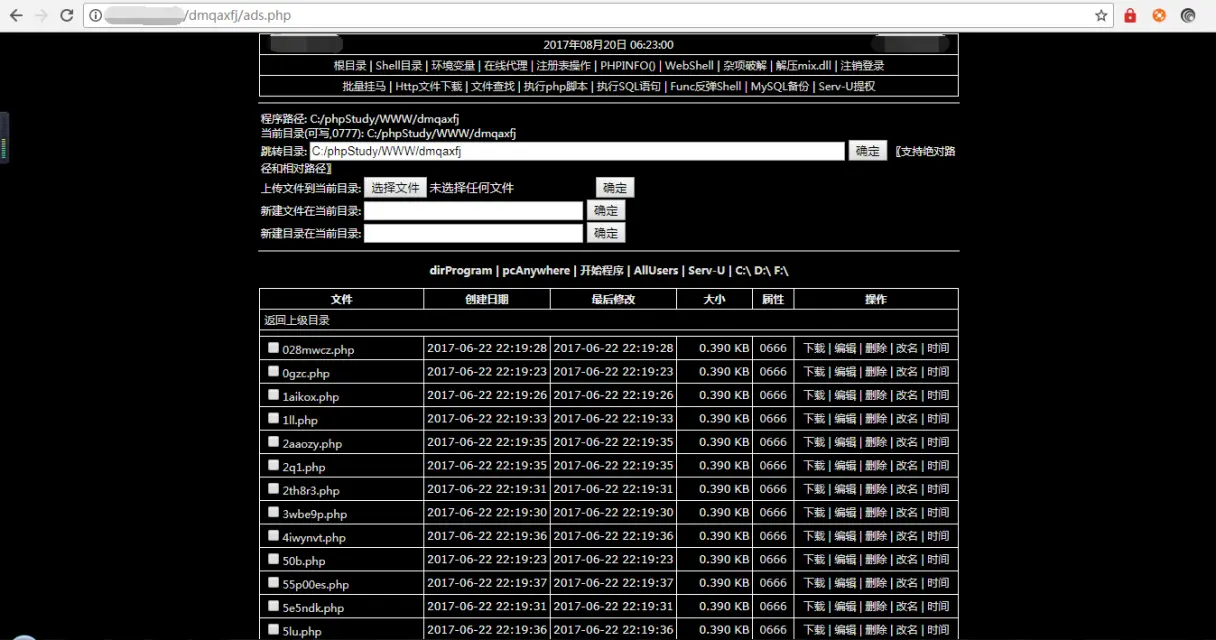This screenshot has height=640, width=1216.
Task: Click the 注销登录 menu link
Action: point(862,66)
